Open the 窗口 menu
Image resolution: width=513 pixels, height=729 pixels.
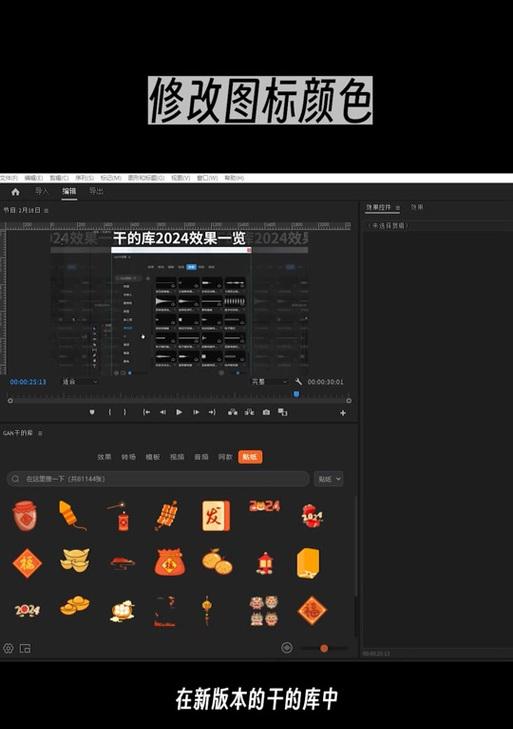[x=207, y=178]
